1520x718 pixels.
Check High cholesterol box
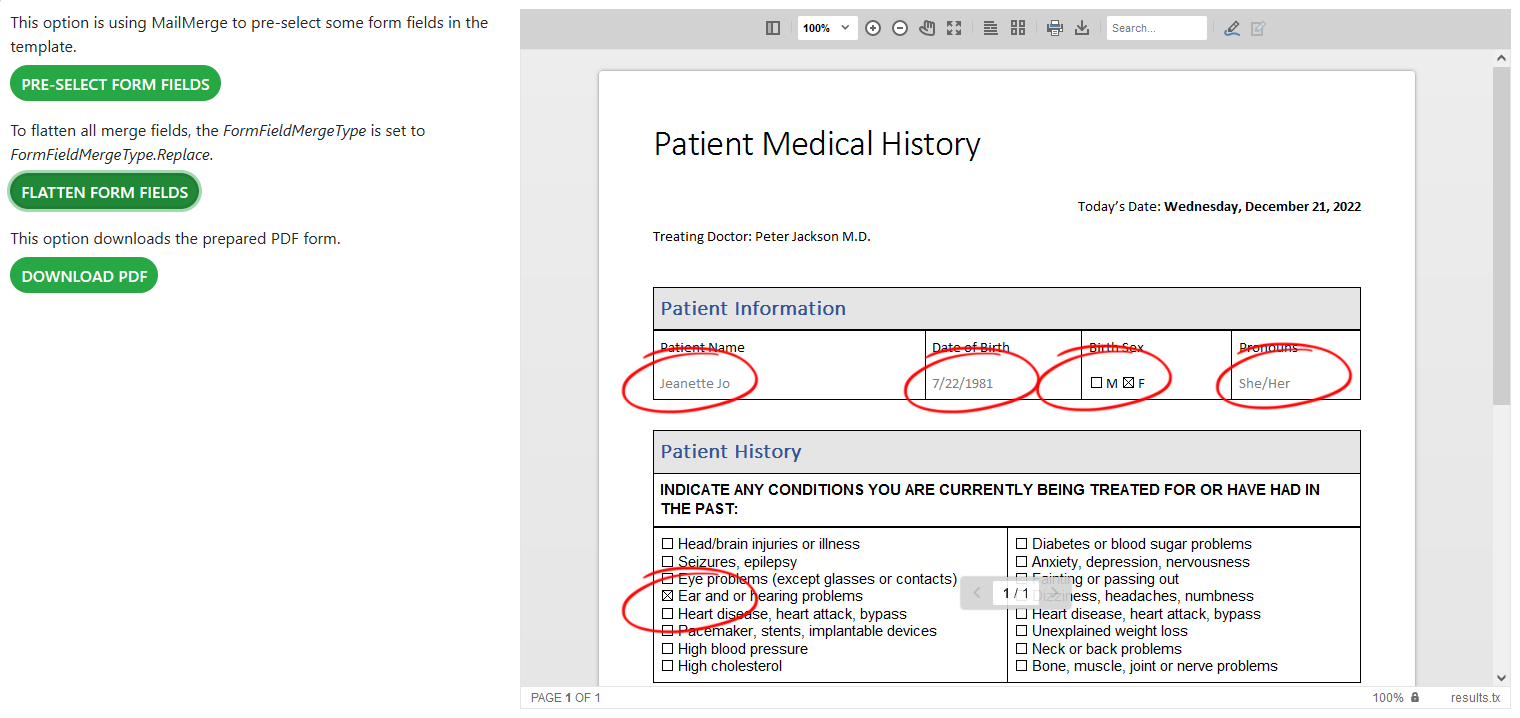point(668,666)
